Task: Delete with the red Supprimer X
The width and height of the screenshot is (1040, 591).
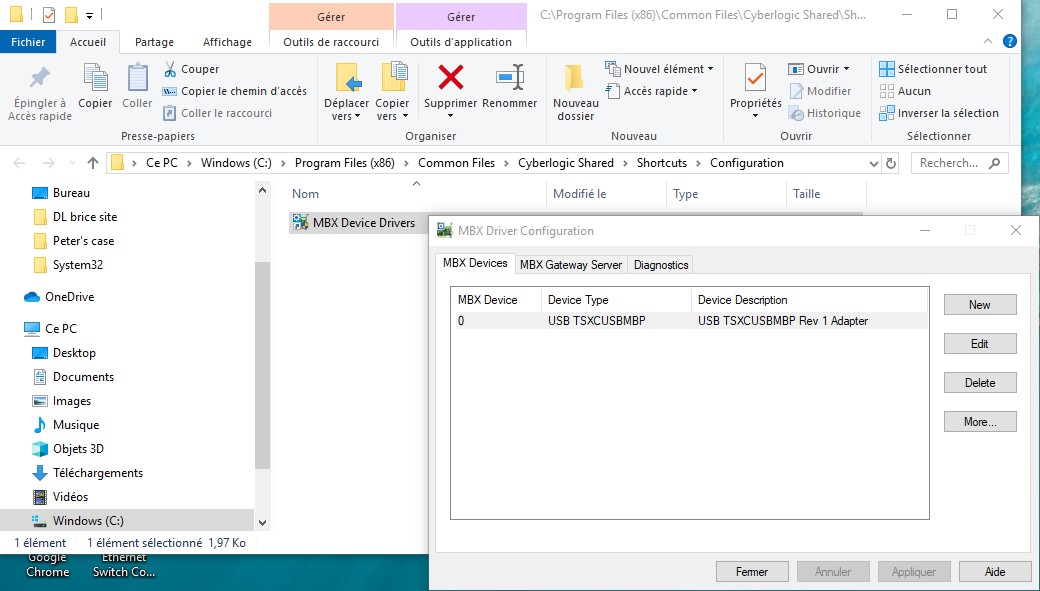Action: (x=450, y=78)
